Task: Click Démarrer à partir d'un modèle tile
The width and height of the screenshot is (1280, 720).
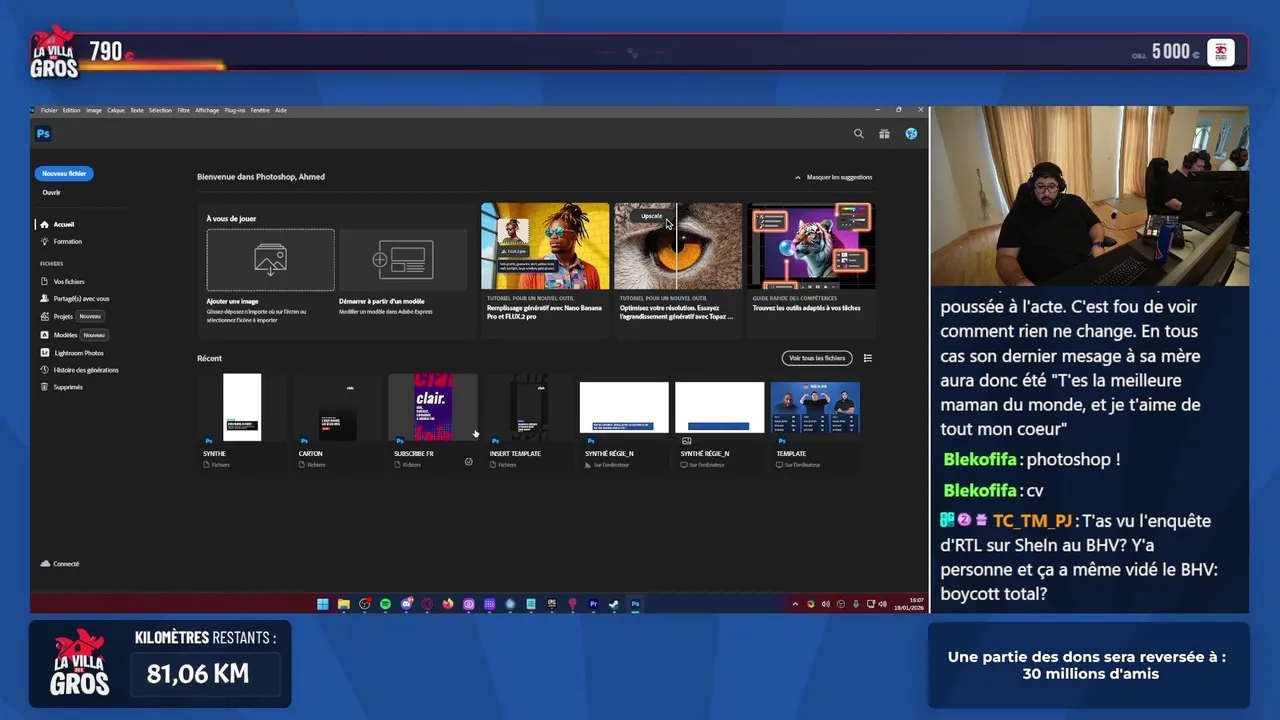Action: click(402, 260)
